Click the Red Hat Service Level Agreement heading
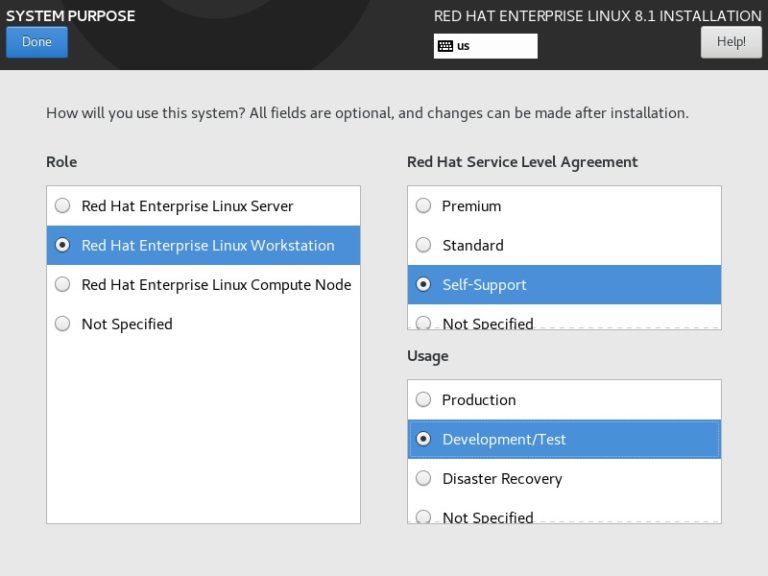768x576 pixels. (x=522, y=162)
